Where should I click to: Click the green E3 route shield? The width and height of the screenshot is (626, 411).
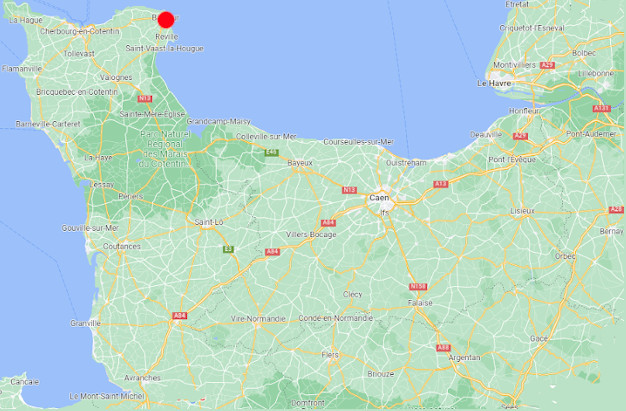(228, 249)
